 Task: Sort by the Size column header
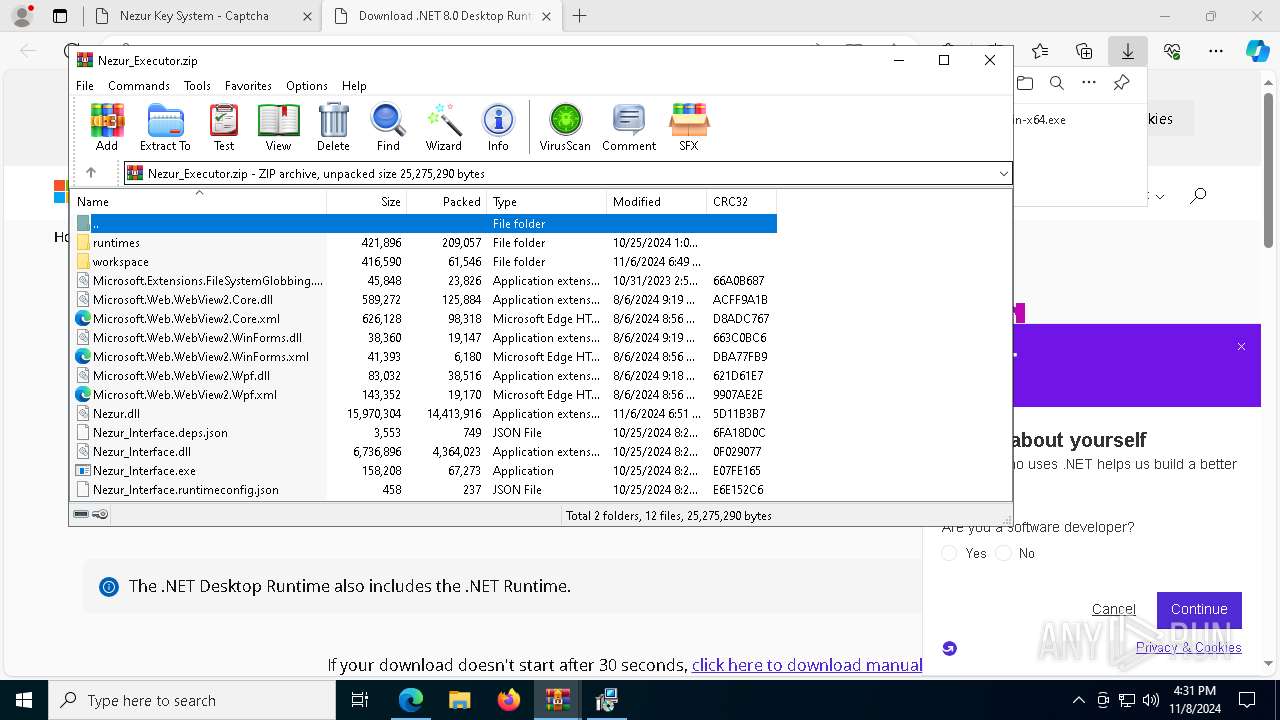click(367, 201)
